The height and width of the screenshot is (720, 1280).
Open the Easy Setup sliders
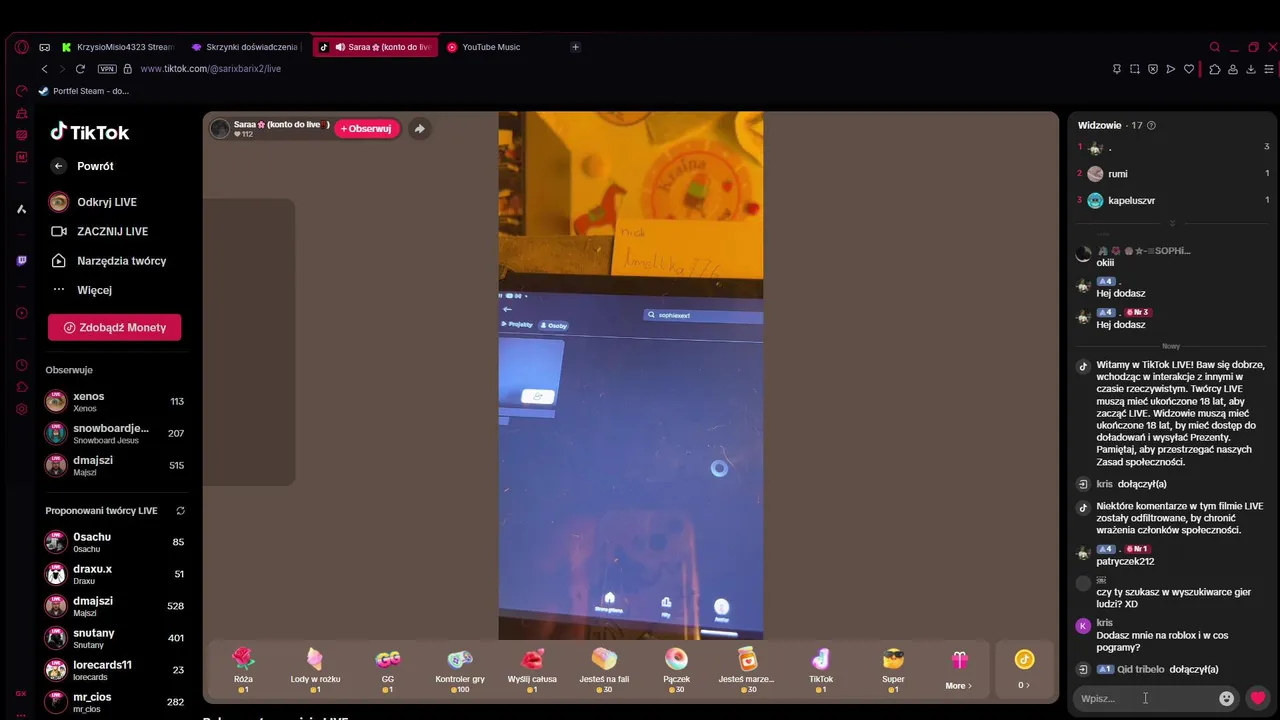[x=1269, y=69]
